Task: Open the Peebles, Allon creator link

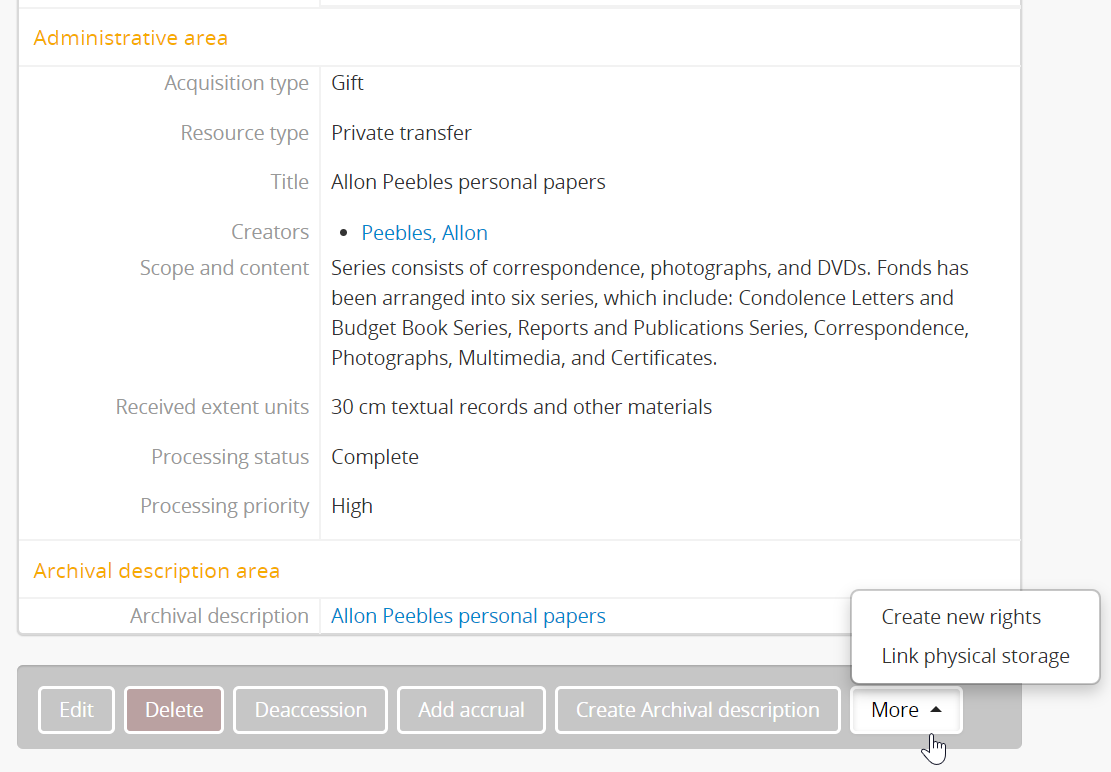Action: pyautogui.click(x=424, y=233)
